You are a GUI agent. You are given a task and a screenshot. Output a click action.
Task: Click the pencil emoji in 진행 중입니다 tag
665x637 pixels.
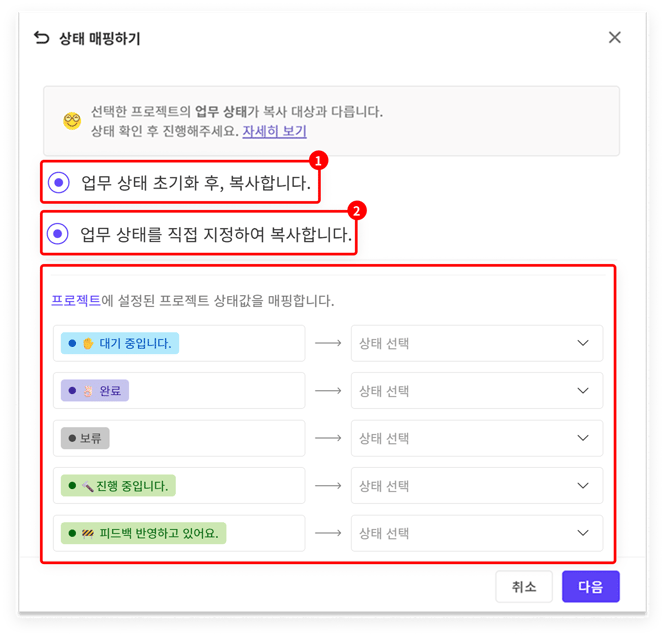pos(88,486)
